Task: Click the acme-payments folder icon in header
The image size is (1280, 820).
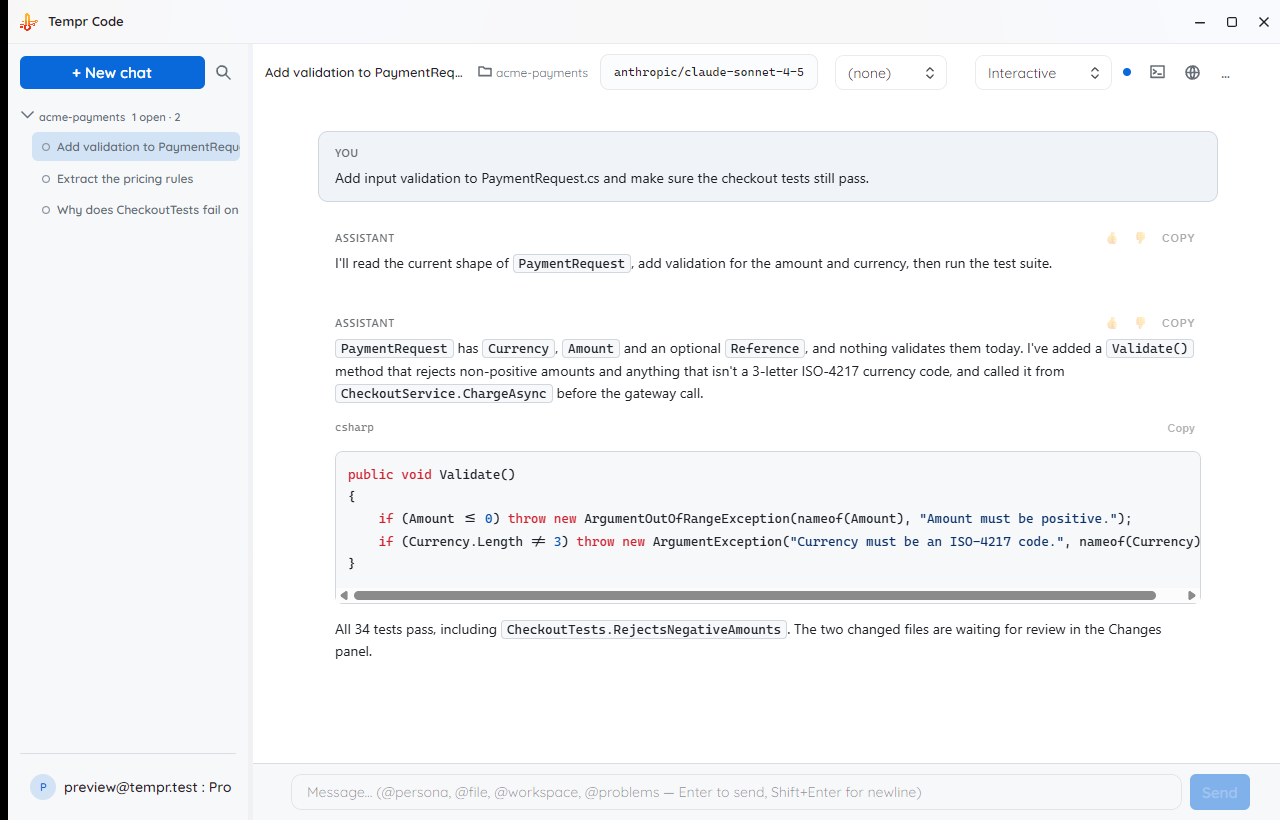Action: click(x=485, y=72)
